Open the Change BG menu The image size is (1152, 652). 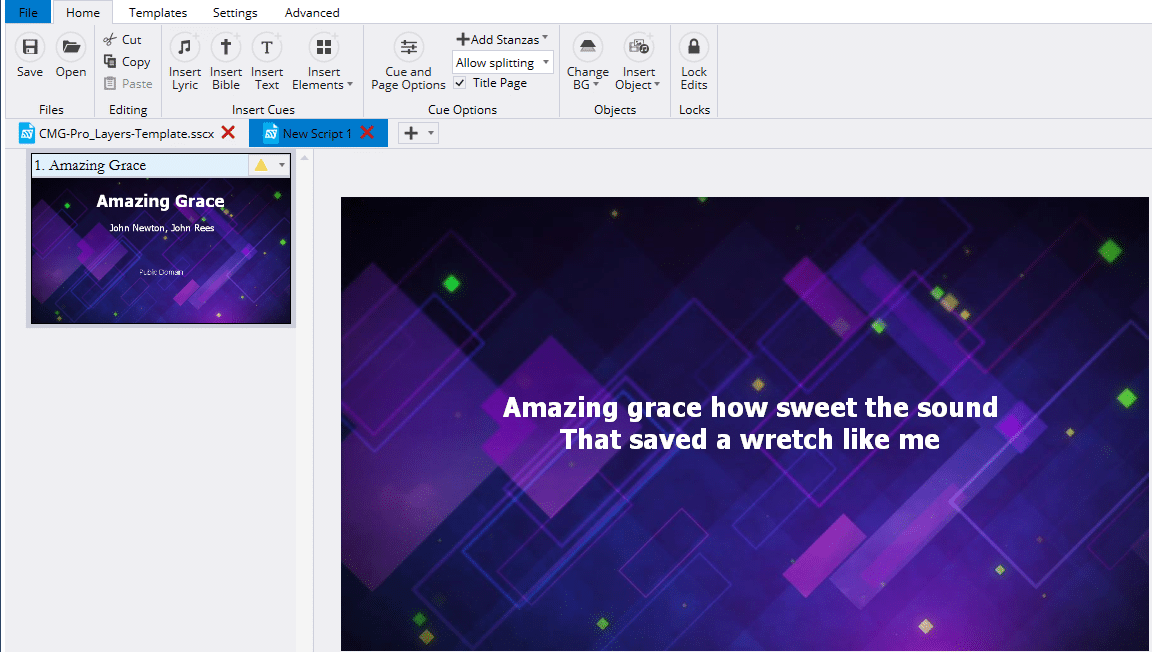(x=588, y=61)
